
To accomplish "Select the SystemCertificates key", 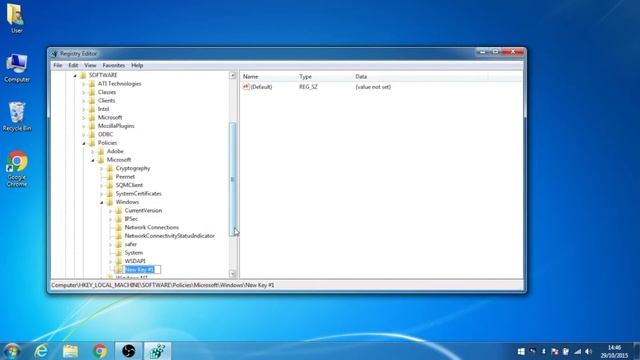I will [x=138, y=193].
